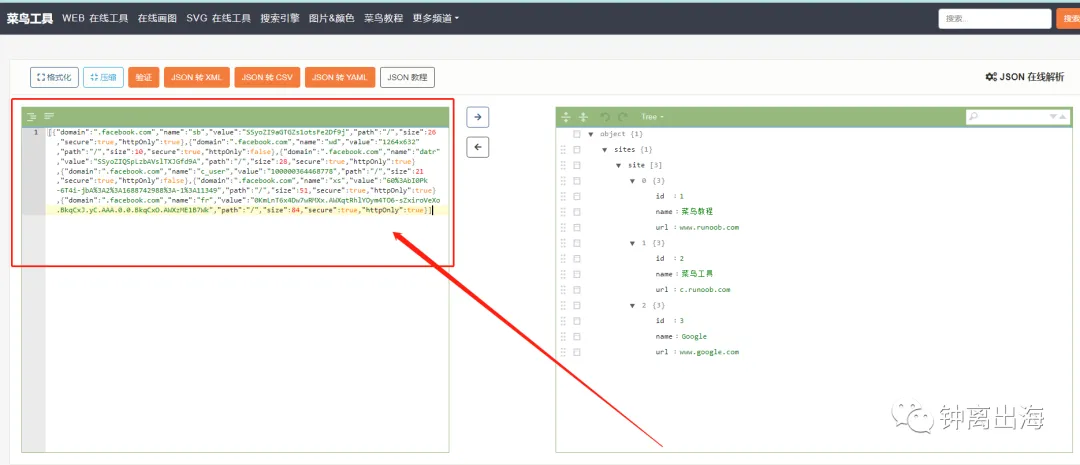Open 在线画图 menu item
Viewport: 1080px width, 465px height.
click(x=157, y=19)
